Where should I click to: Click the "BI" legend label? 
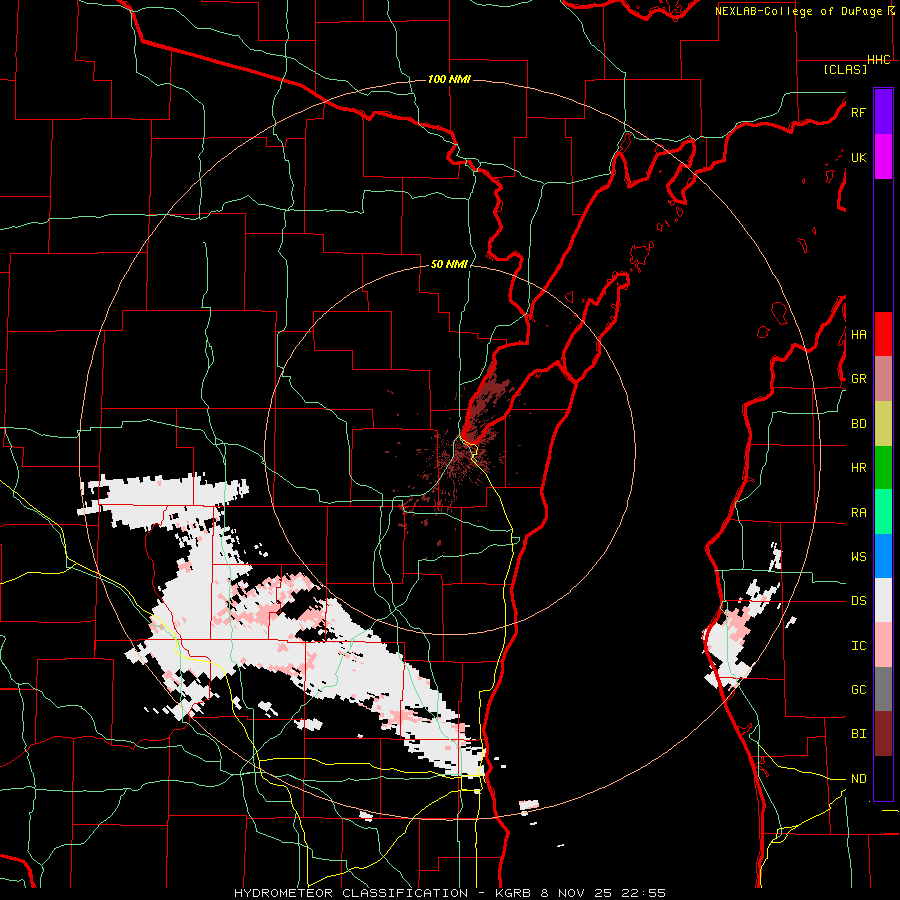(858, 734)
